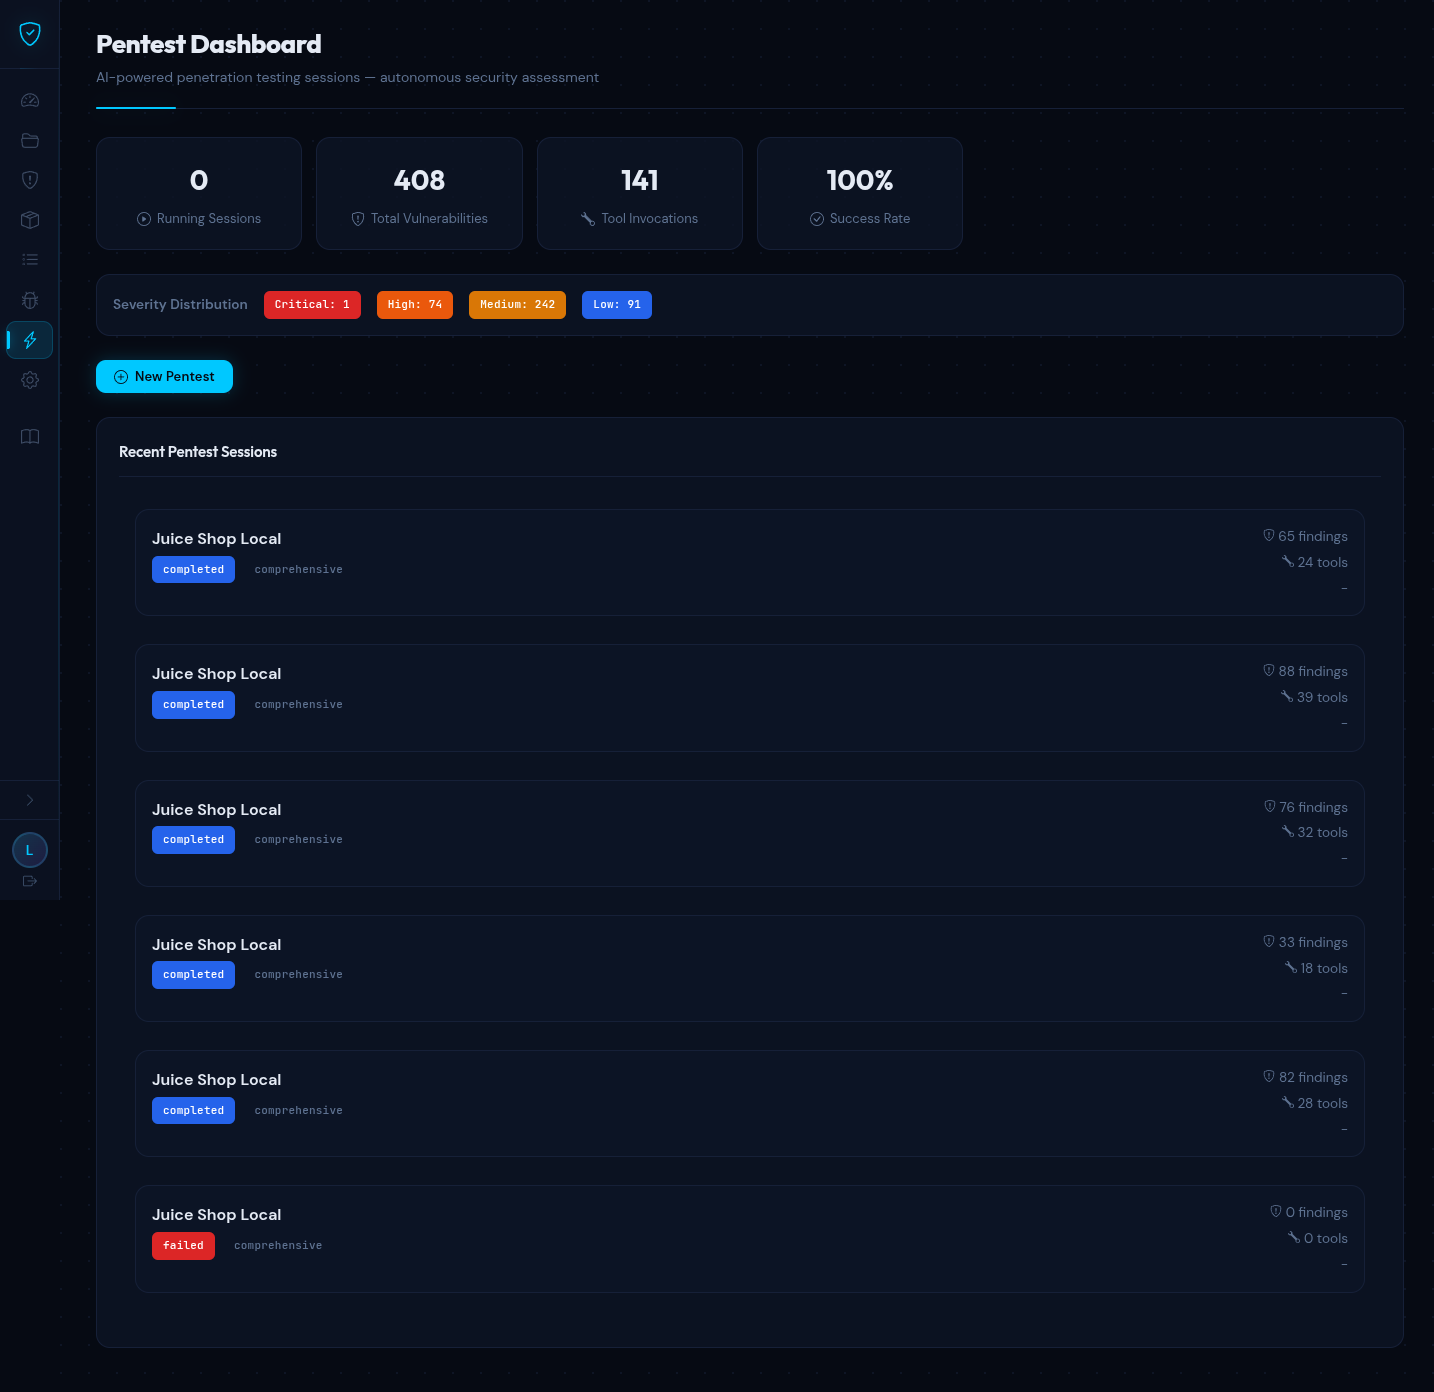The width and height of the screenshot is (1434, 1392).
Task: Click the failed Juice Shop Local session
Action: [x=750, y=1239]
